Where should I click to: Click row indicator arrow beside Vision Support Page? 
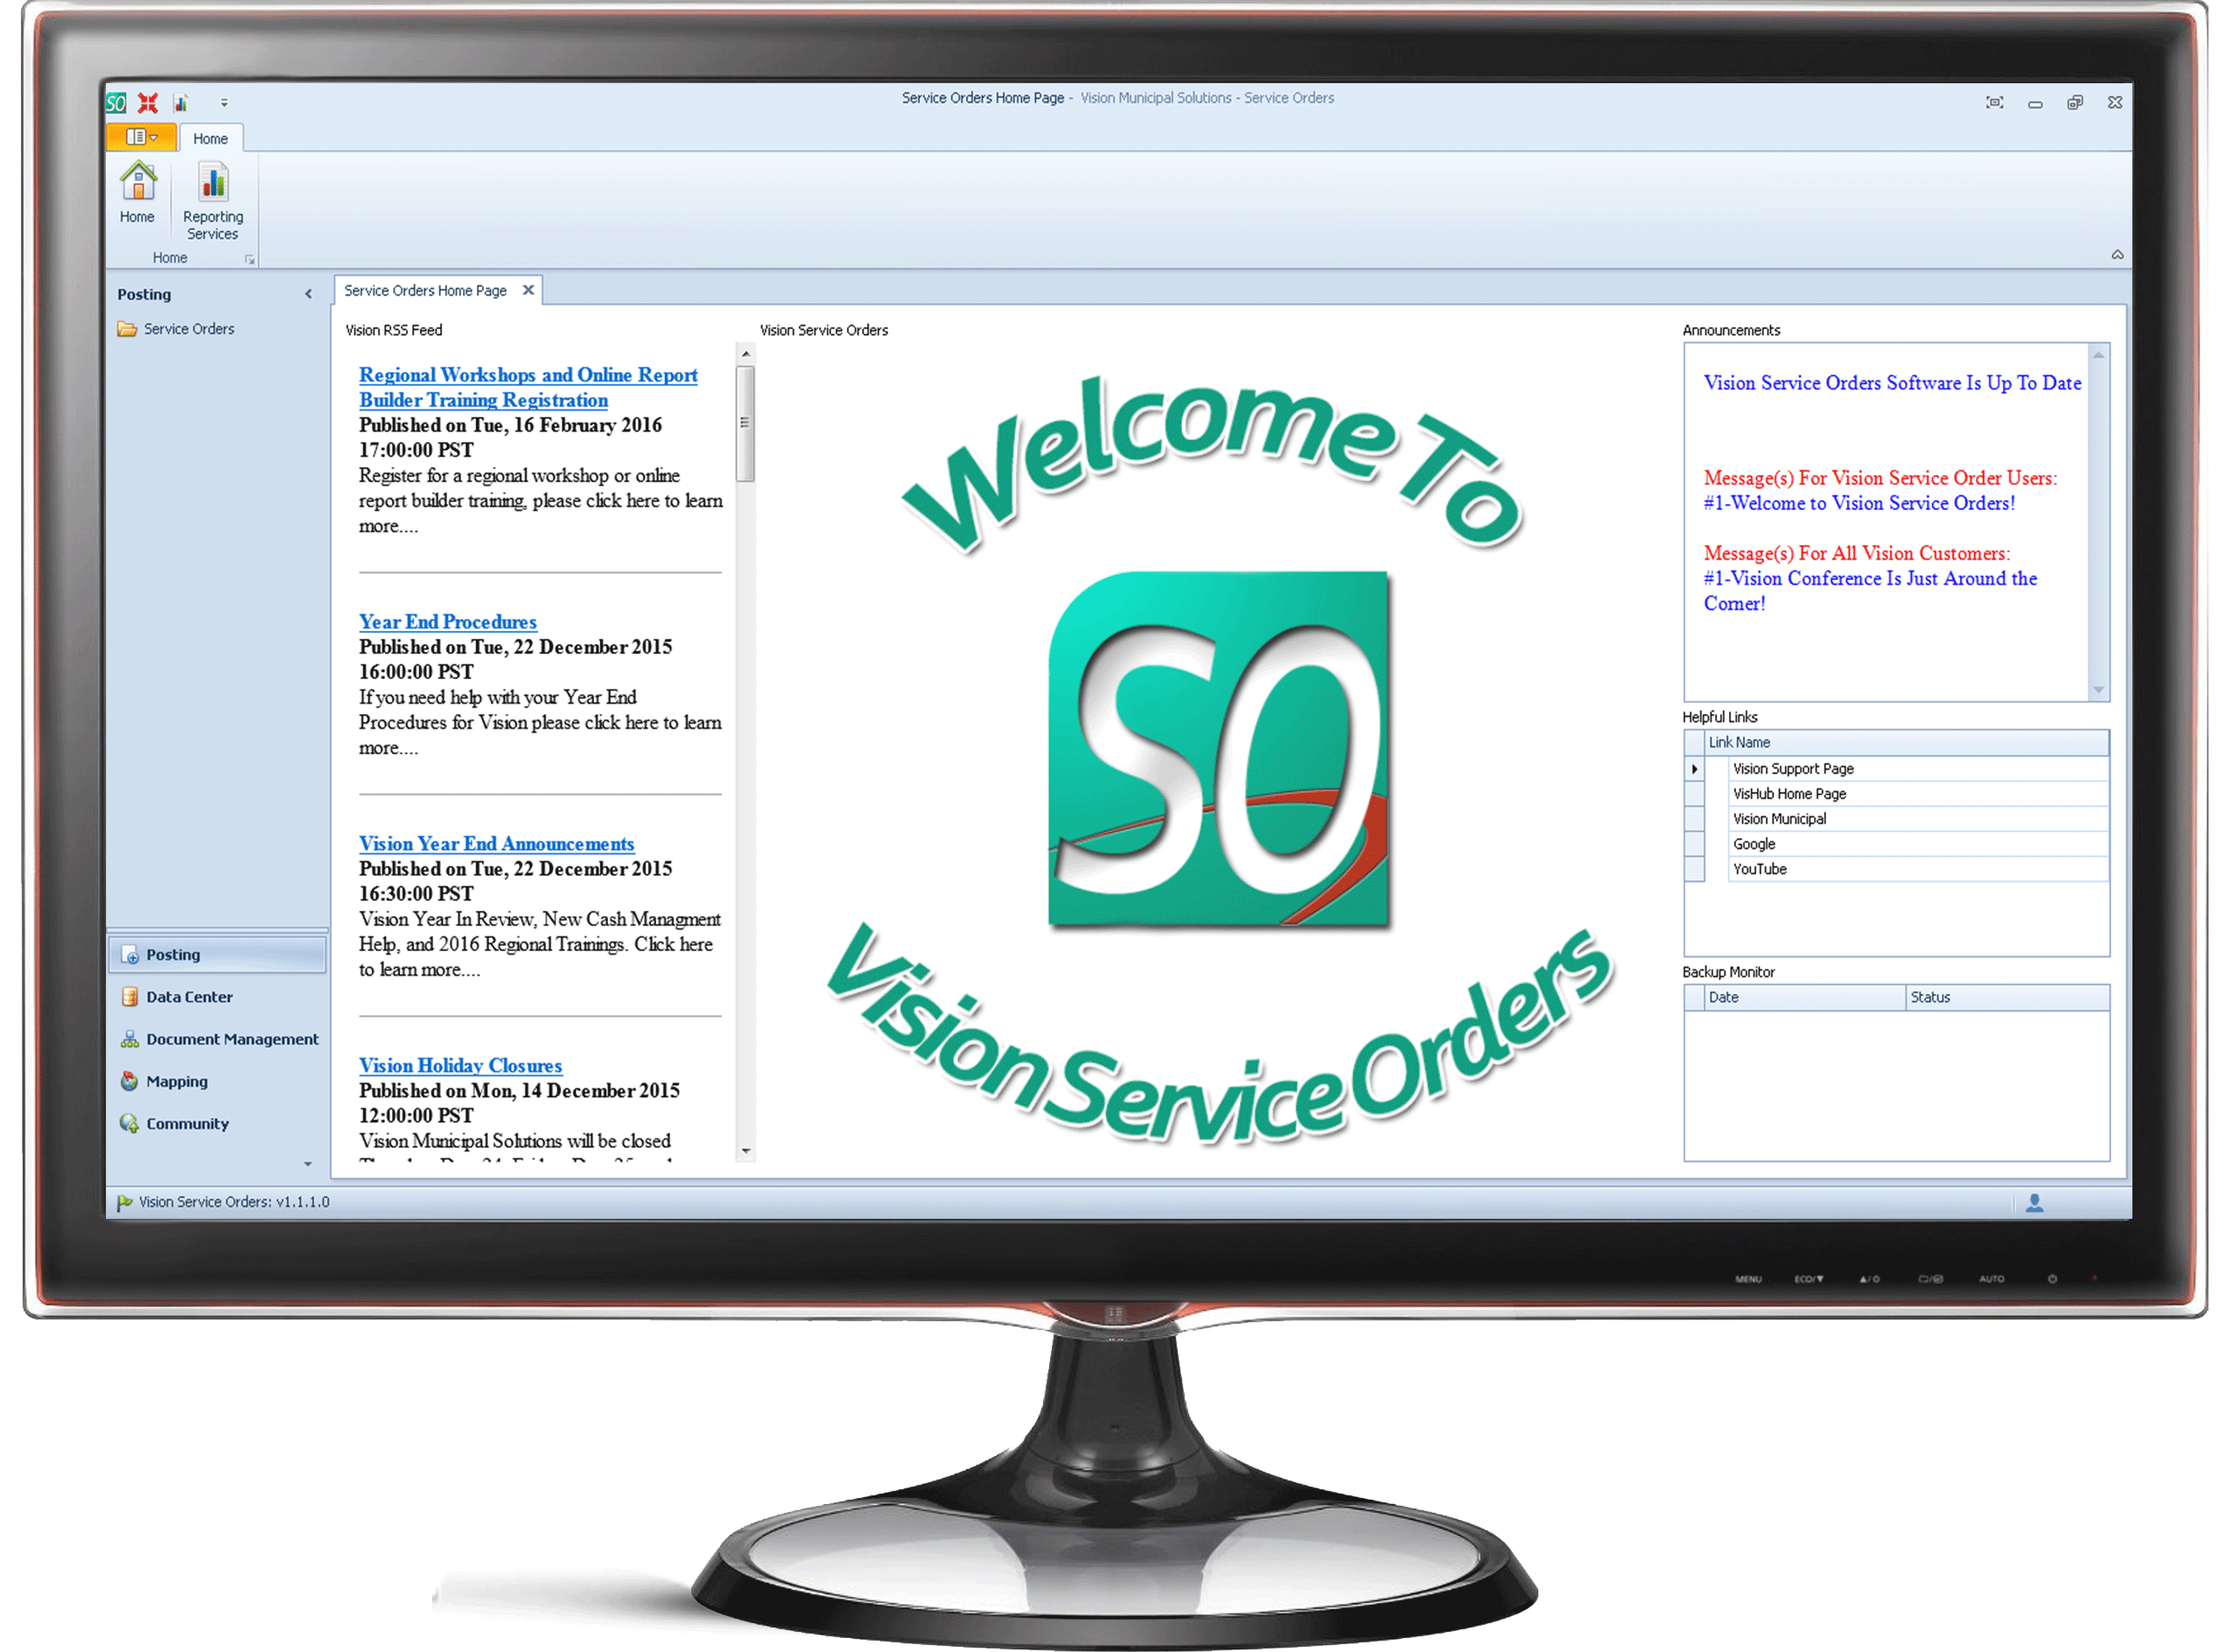pos(1694,769)
